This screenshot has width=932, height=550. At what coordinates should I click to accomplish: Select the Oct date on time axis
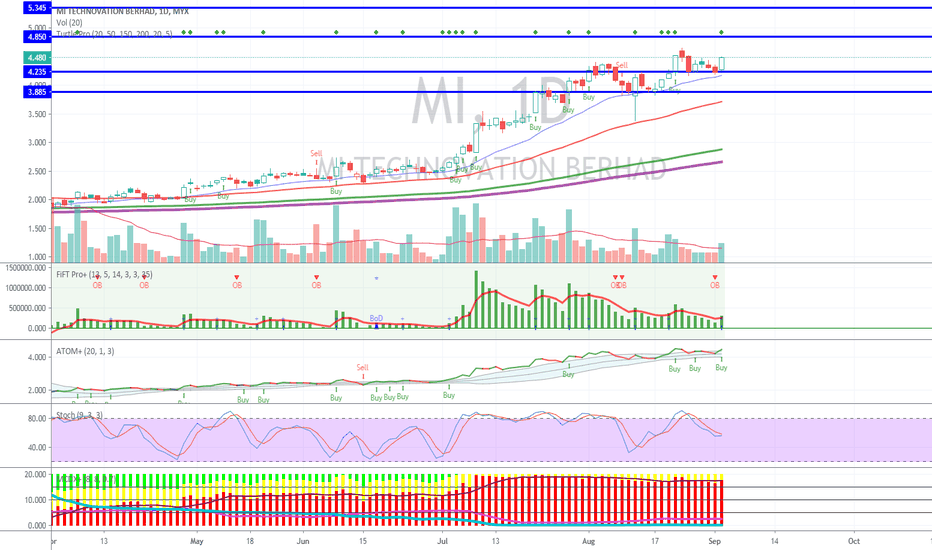pos(854,541)
